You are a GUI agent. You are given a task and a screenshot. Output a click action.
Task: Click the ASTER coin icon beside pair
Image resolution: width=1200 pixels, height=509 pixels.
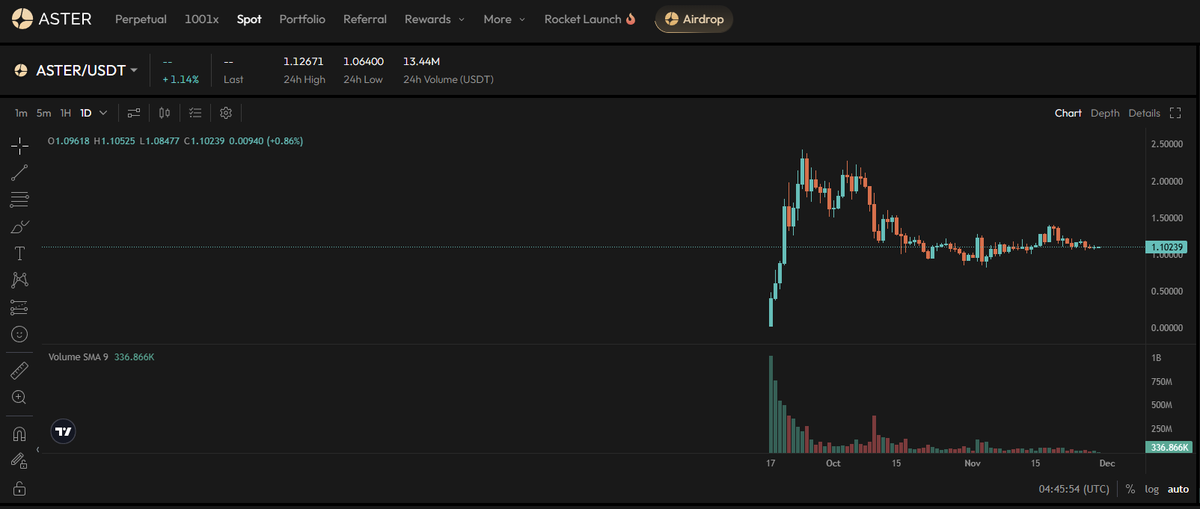pos(20,71)
